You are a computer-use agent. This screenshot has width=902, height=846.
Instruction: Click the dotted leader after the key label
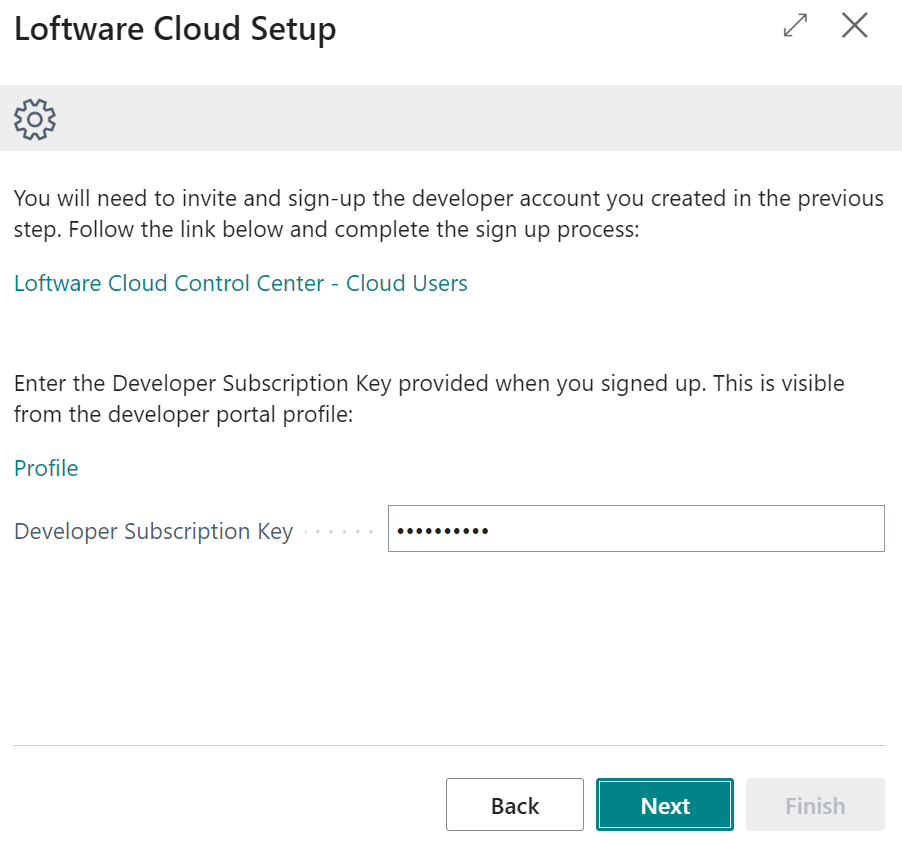[x=337, y=531]
